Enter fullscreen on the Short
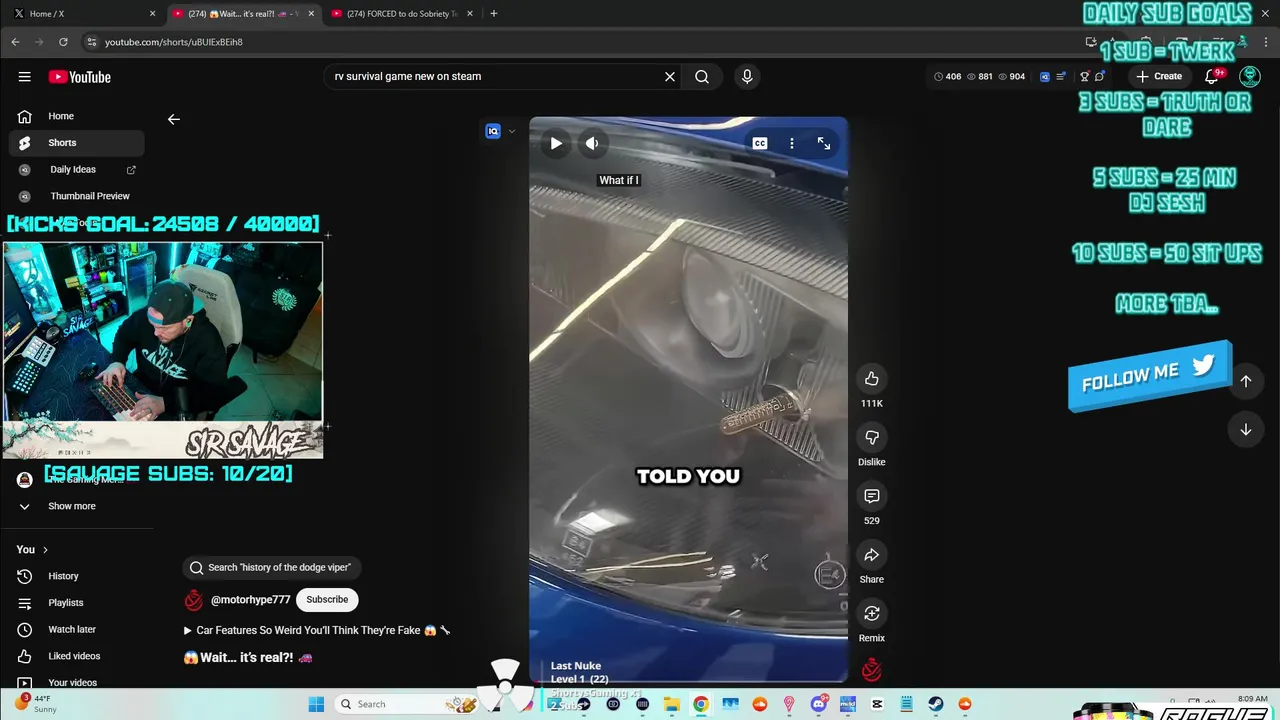 click(824, 143)
